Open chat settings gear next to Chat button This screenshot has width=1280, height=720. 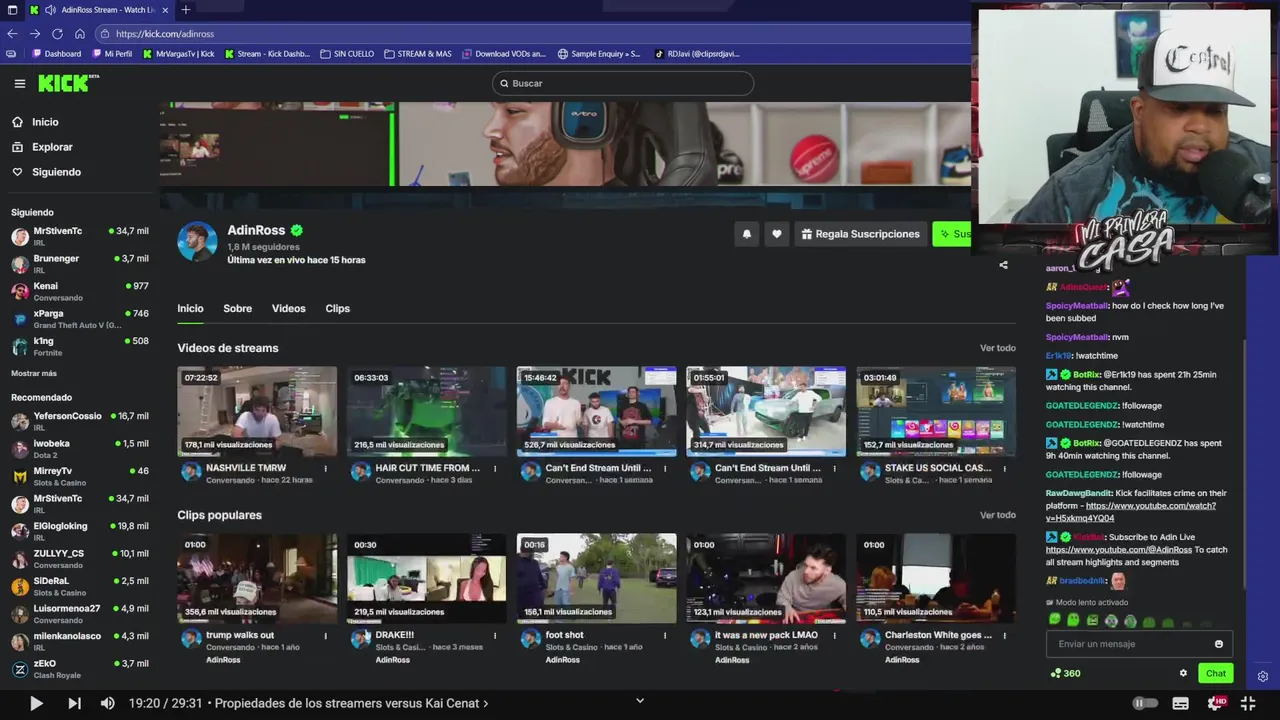(1183, 673)
